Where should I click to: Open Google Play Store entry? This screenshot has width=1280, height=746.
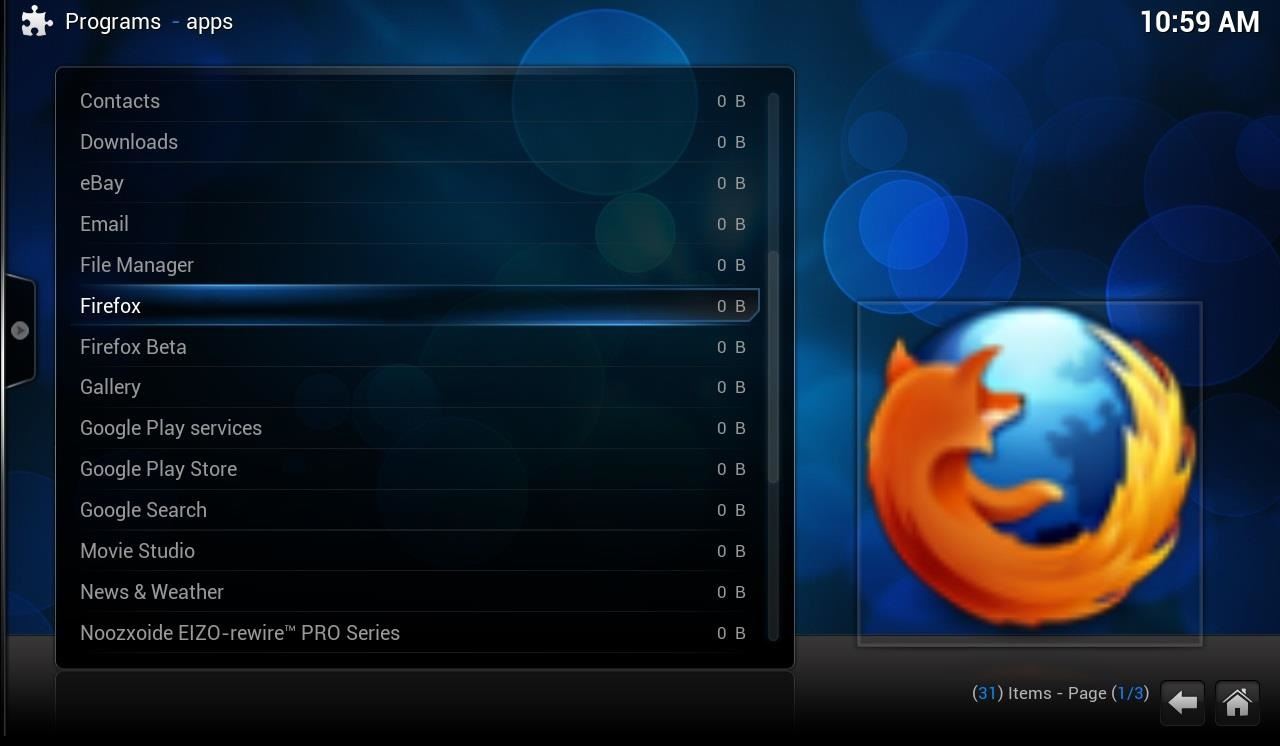coord(414,469)
